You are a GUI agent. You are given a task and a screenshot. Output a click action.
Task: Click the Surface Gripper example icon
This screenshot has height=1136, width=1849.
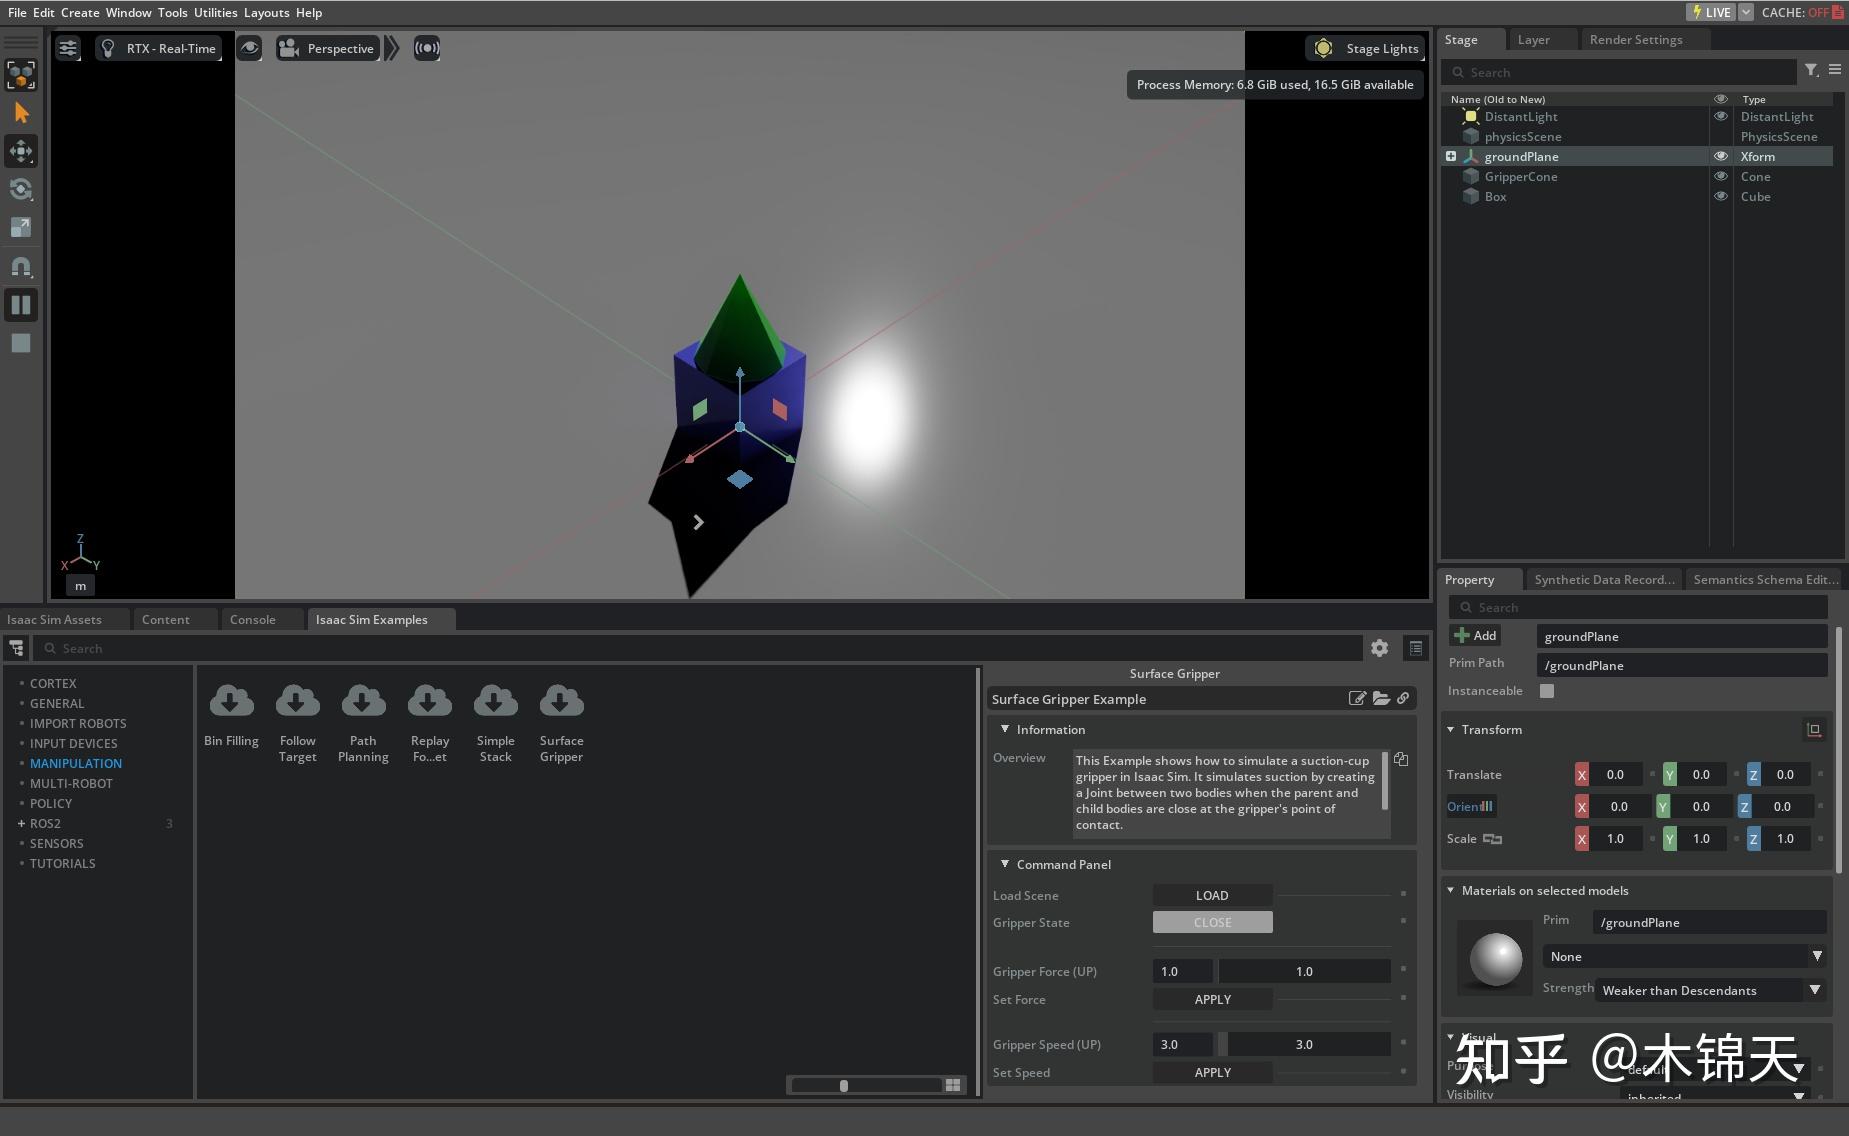pyautogui.click(x=561, y=699)
